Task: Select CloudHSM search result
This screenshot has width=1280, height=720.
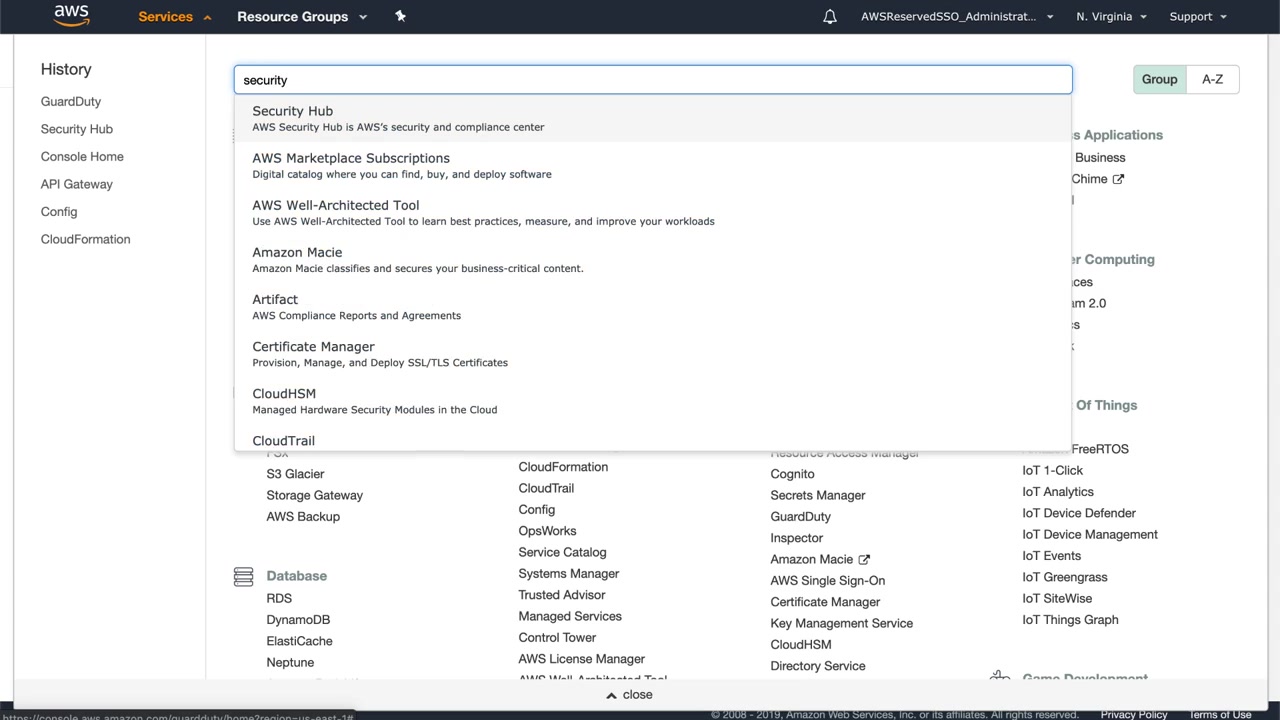Action: [x=653, y=400]
